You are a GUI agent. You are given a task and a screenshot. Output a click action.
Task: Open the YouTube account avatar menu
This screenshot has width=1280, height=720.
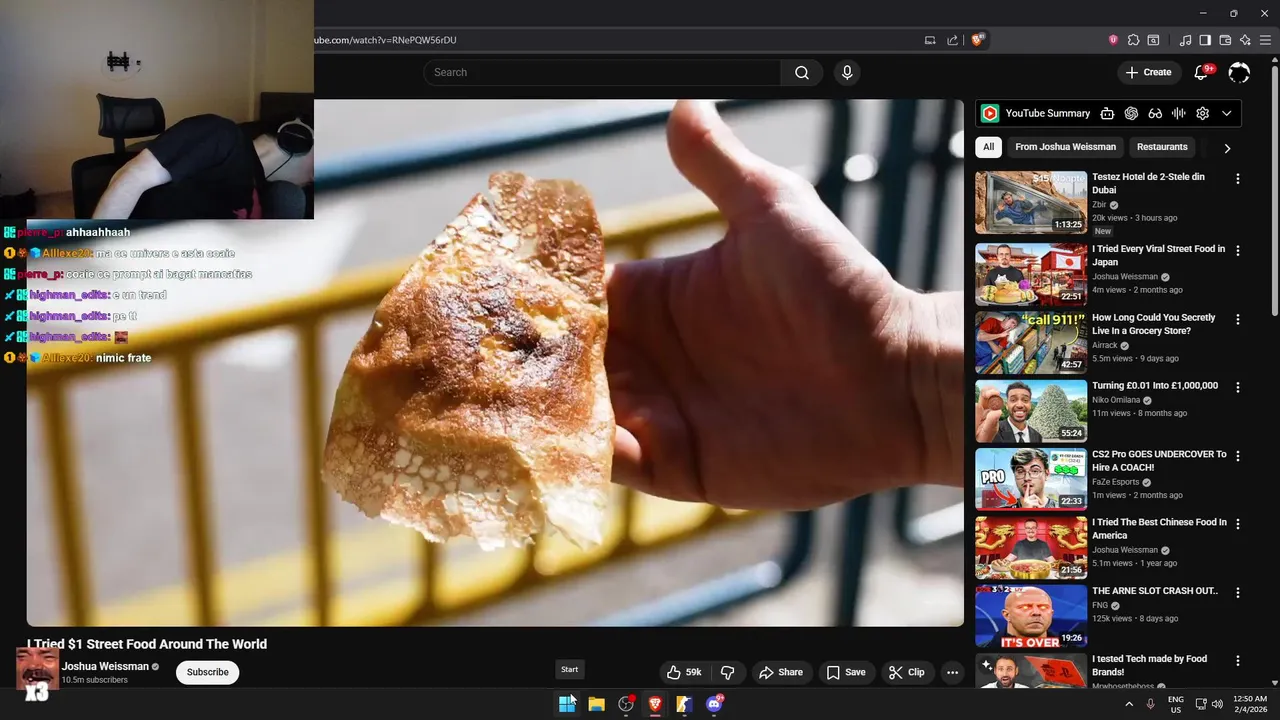click(x=1239, y=72)
